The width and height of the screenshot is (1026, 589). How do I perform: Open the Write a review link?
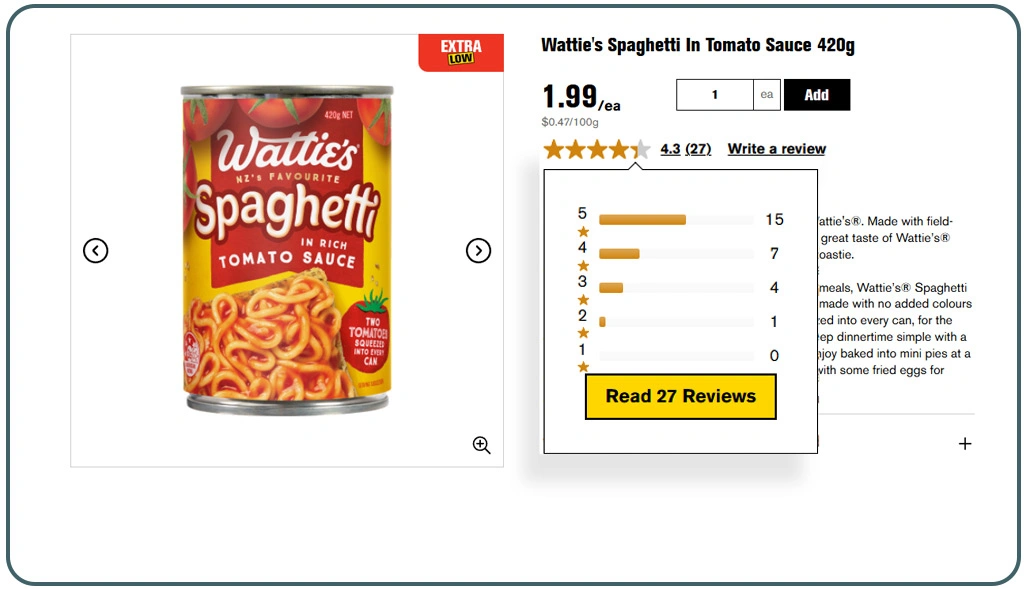pos(776,149)
